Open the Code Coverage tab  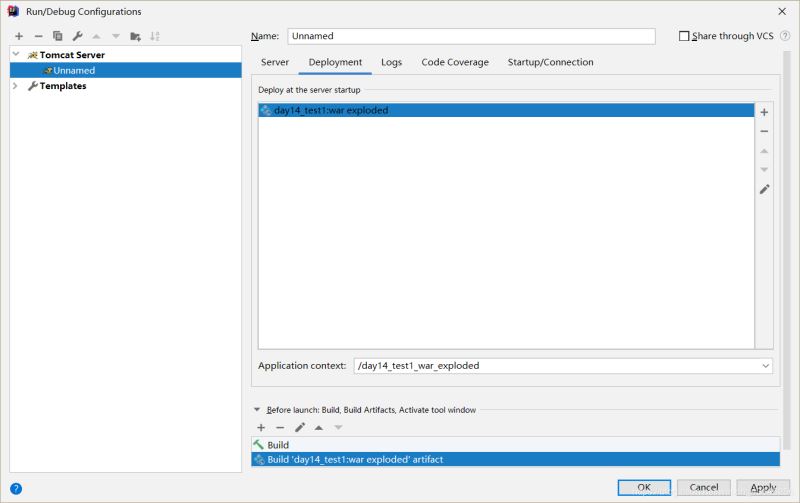tap(455, 62)
